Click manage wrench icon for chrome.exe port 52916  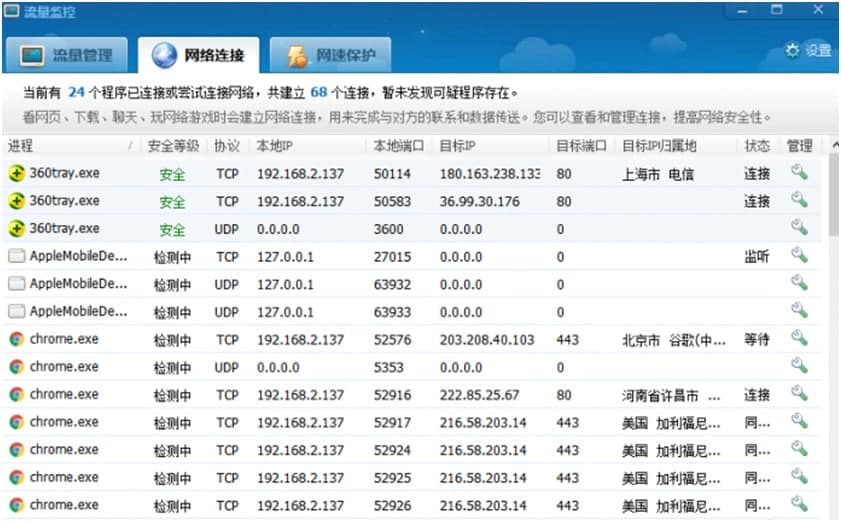[x=799, y=394]
